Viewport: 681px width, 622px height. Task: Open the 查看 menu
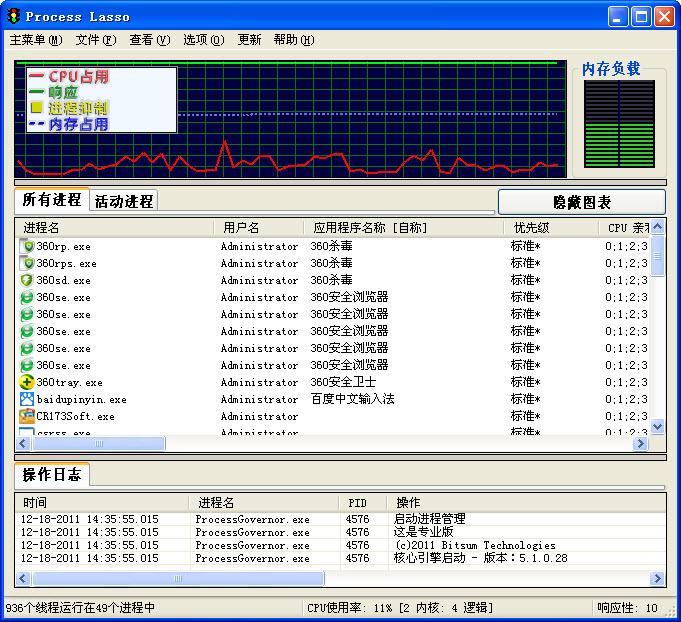tap(149, 40)
